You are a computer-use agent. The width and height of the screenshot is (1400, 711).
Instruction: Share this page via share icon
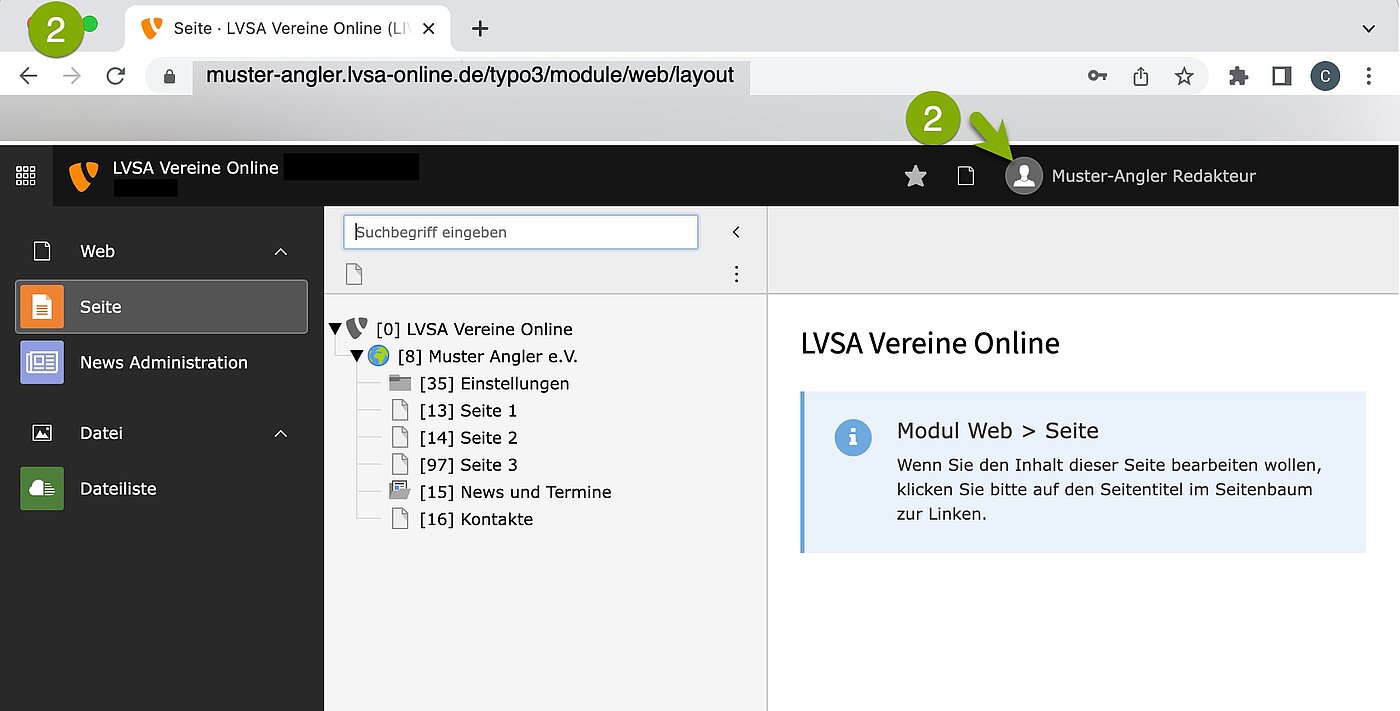point(1140,76)
